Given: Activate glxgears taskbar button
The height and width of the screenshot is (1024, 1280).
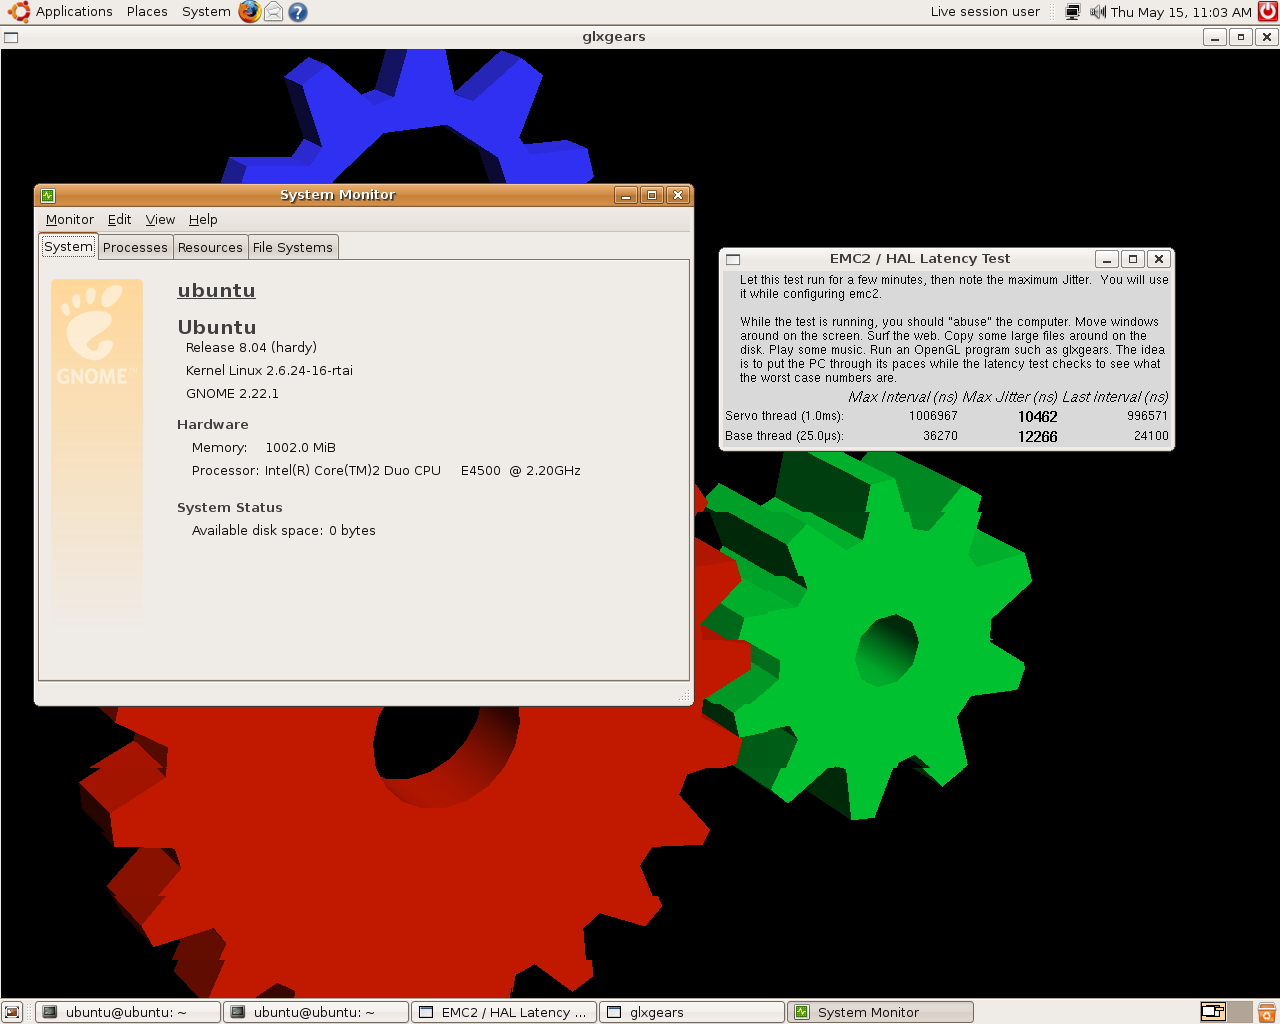Looking at the screenshot, I should pyautogui.click(x=692, y=1012).
